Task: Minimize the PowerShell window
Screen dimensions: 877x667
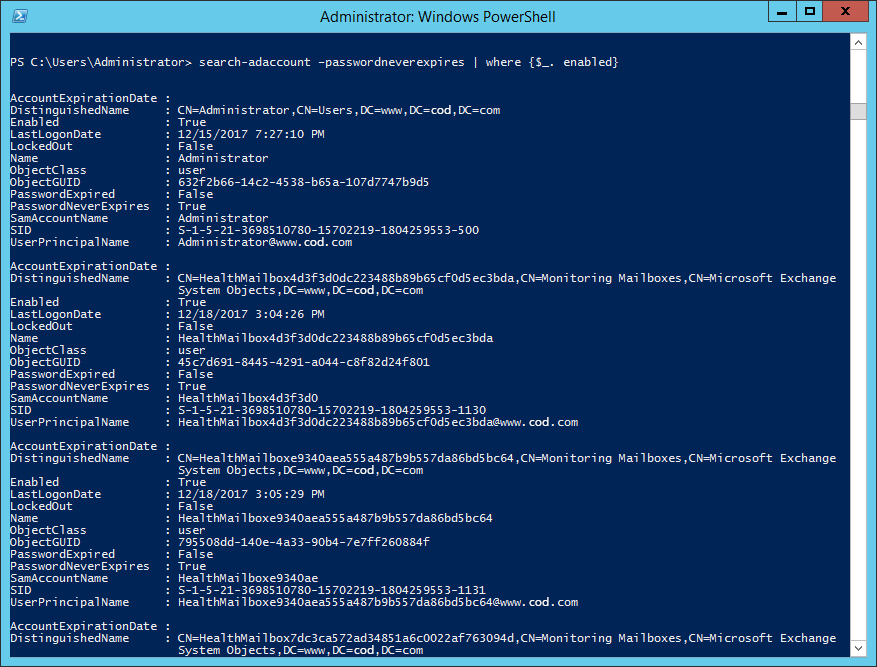Action: (x=782, y=11)
